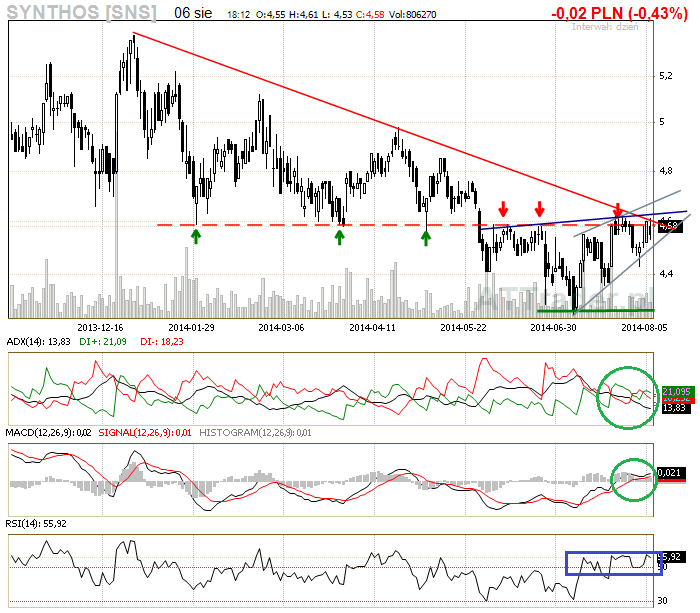Click the 2014-05-22 date axis label
700x613 pixels.
[463, 328]
